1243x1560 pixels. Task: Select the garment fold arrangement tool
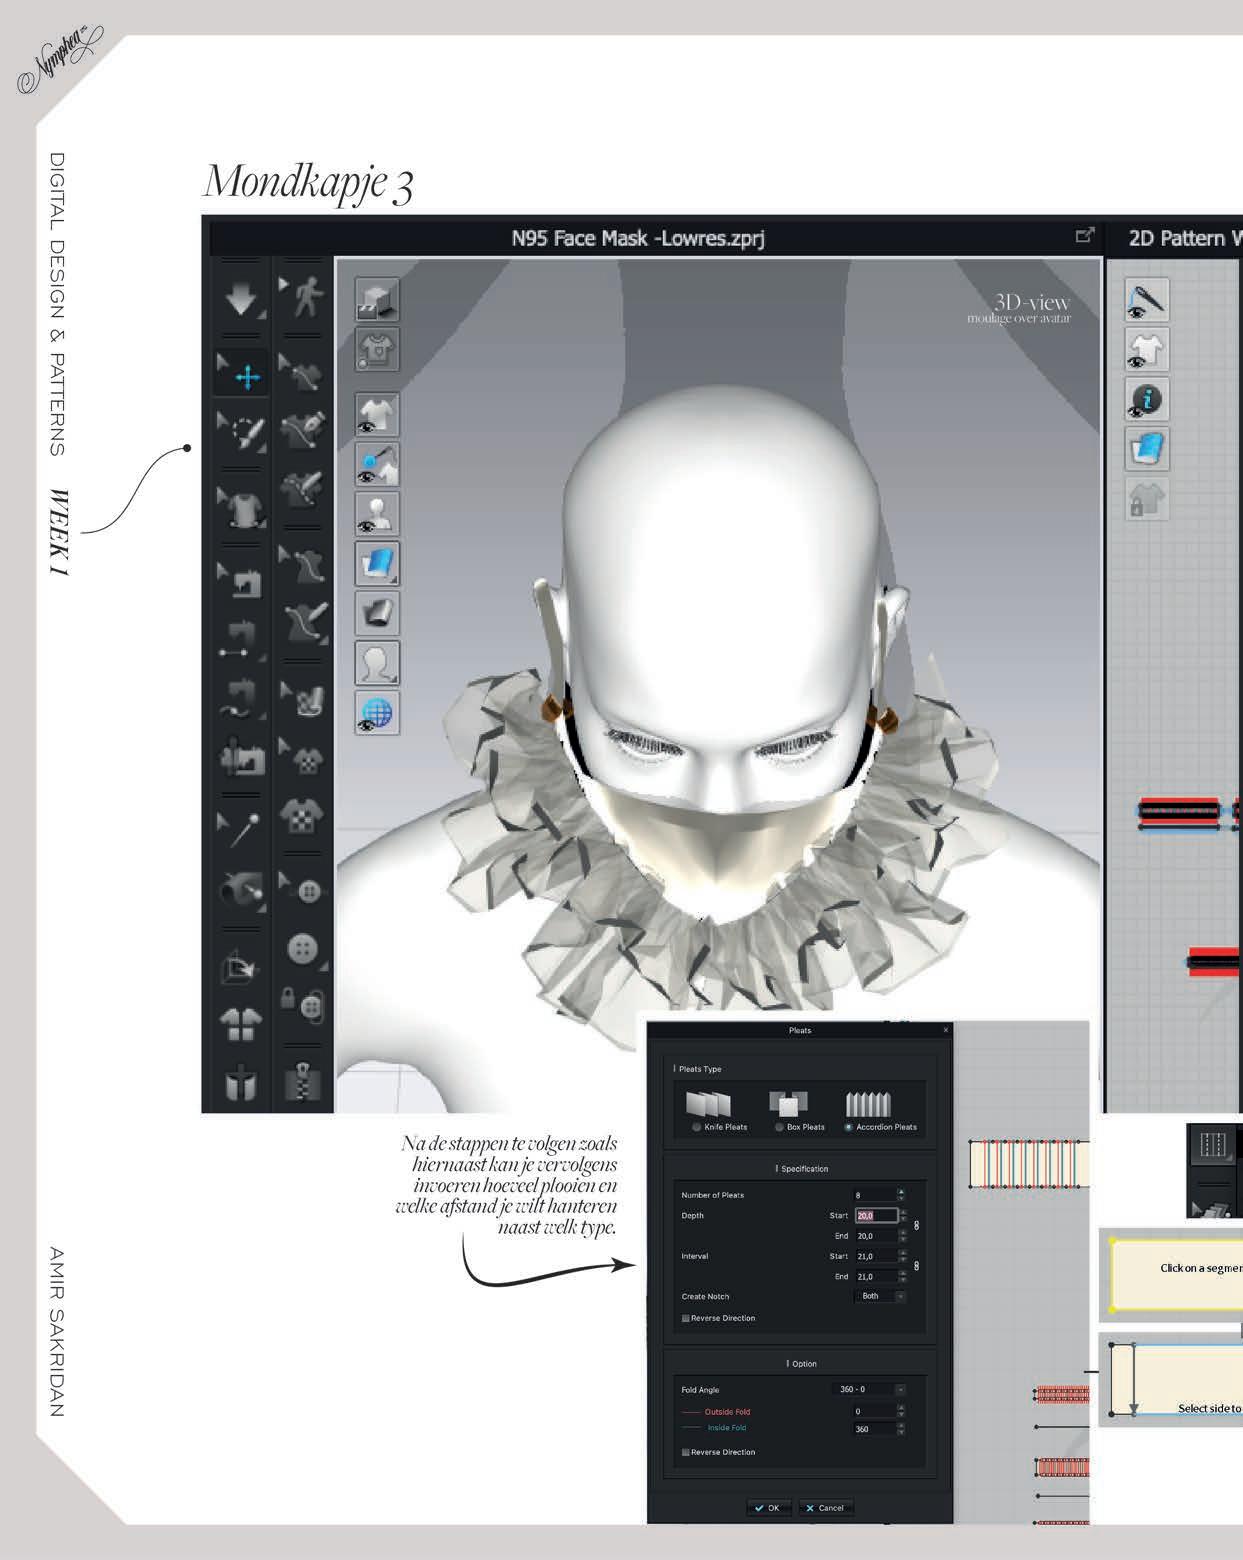(x=241, y=506)
